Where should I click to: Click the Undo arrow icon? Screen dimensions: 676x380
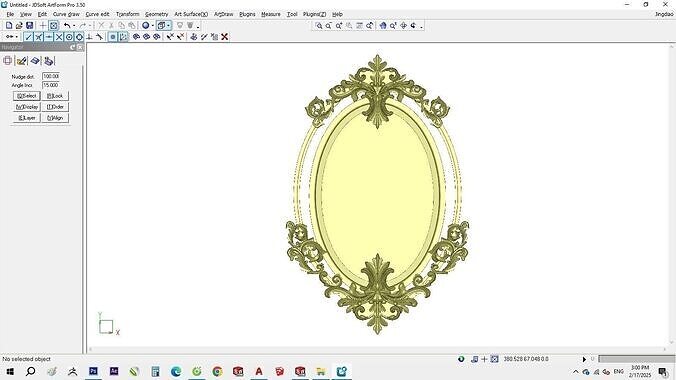click(x=67, y=25)
